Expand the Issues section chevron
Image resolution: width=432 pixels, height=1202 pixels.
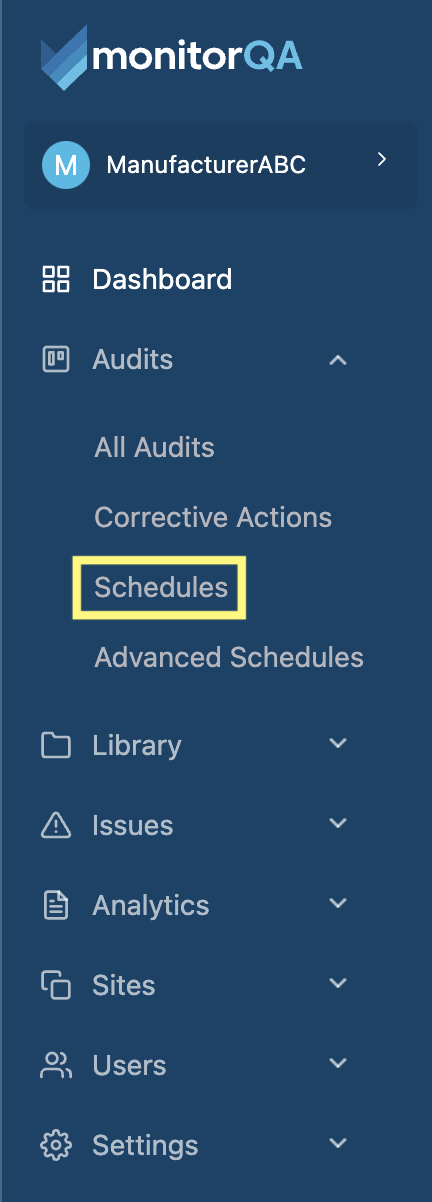pos(338,824)
